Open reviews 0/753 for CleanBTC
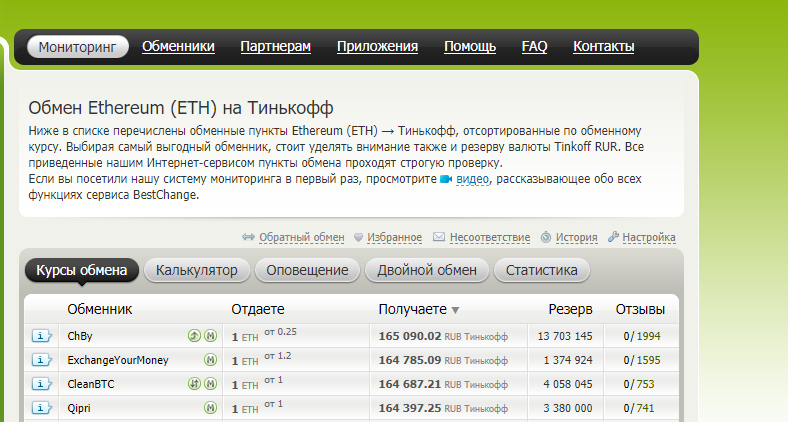The height and width of the screenshot is (422, 788). (639, 384)
